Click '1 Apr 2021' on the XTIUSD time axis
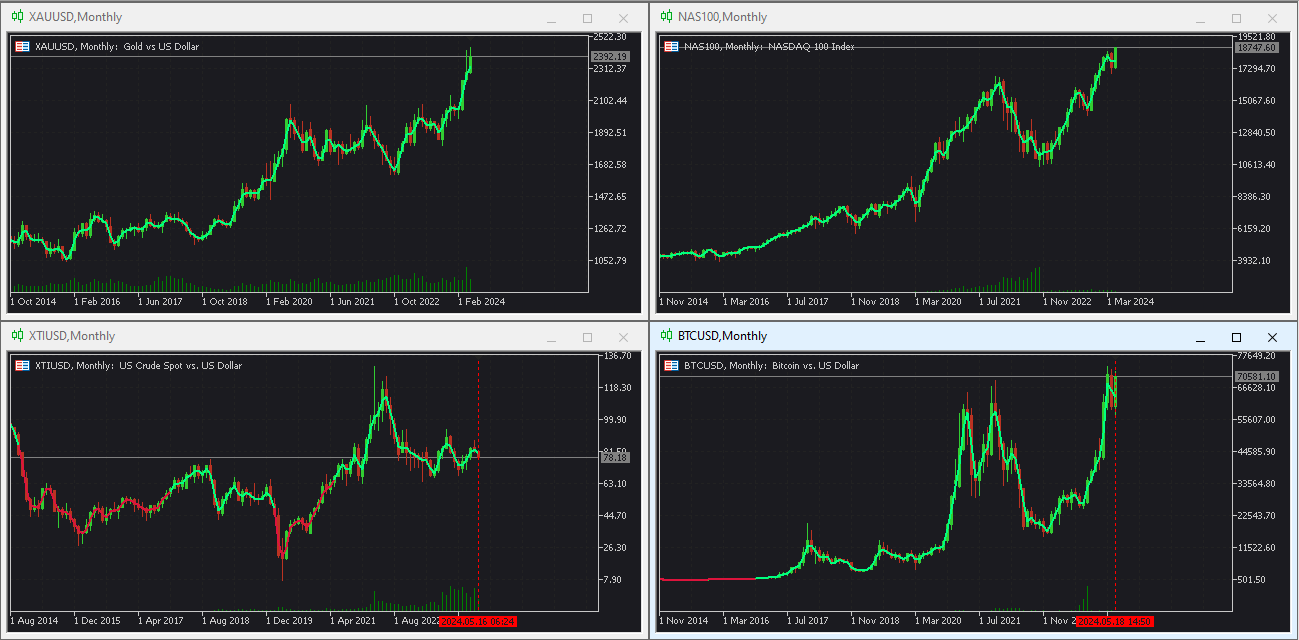The height and width of the screenshot is (640, 1299). pyautogui.click(x=354, y=621)
